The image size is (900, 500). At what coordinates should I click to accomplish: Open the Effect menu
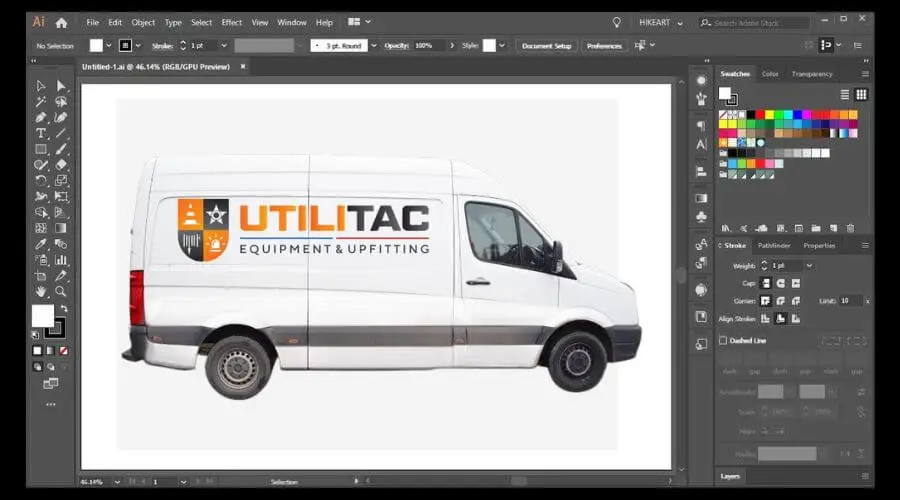point(232,22)
